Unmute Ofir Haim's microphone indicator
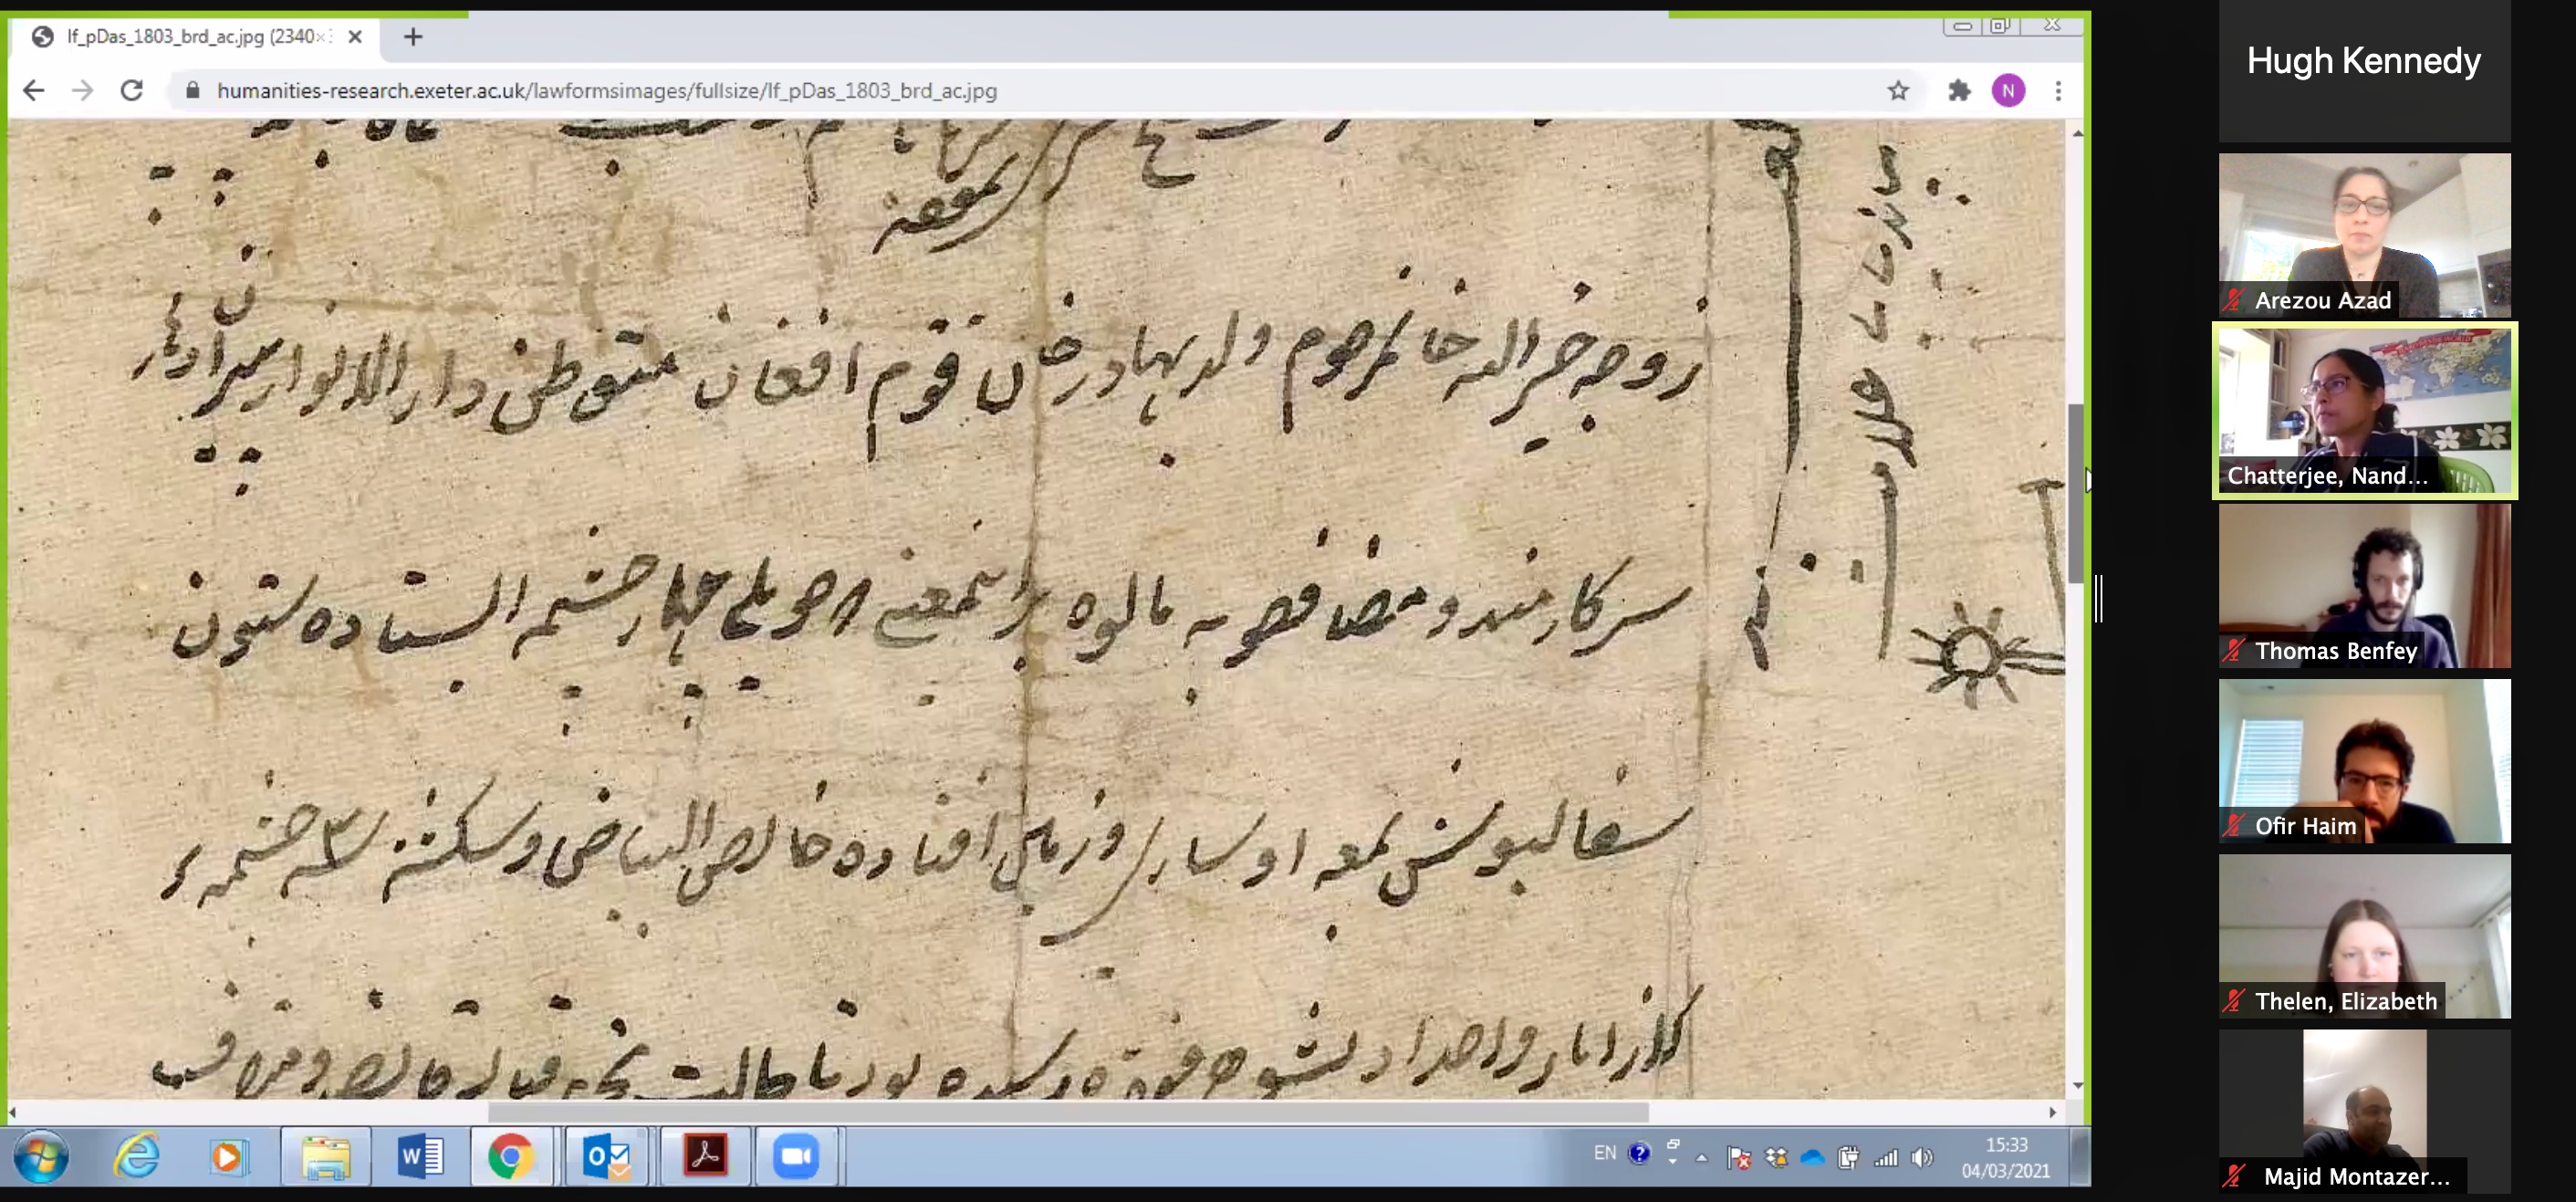The width and height of the screenshot is (2576, 1202). pos(2232,826)
